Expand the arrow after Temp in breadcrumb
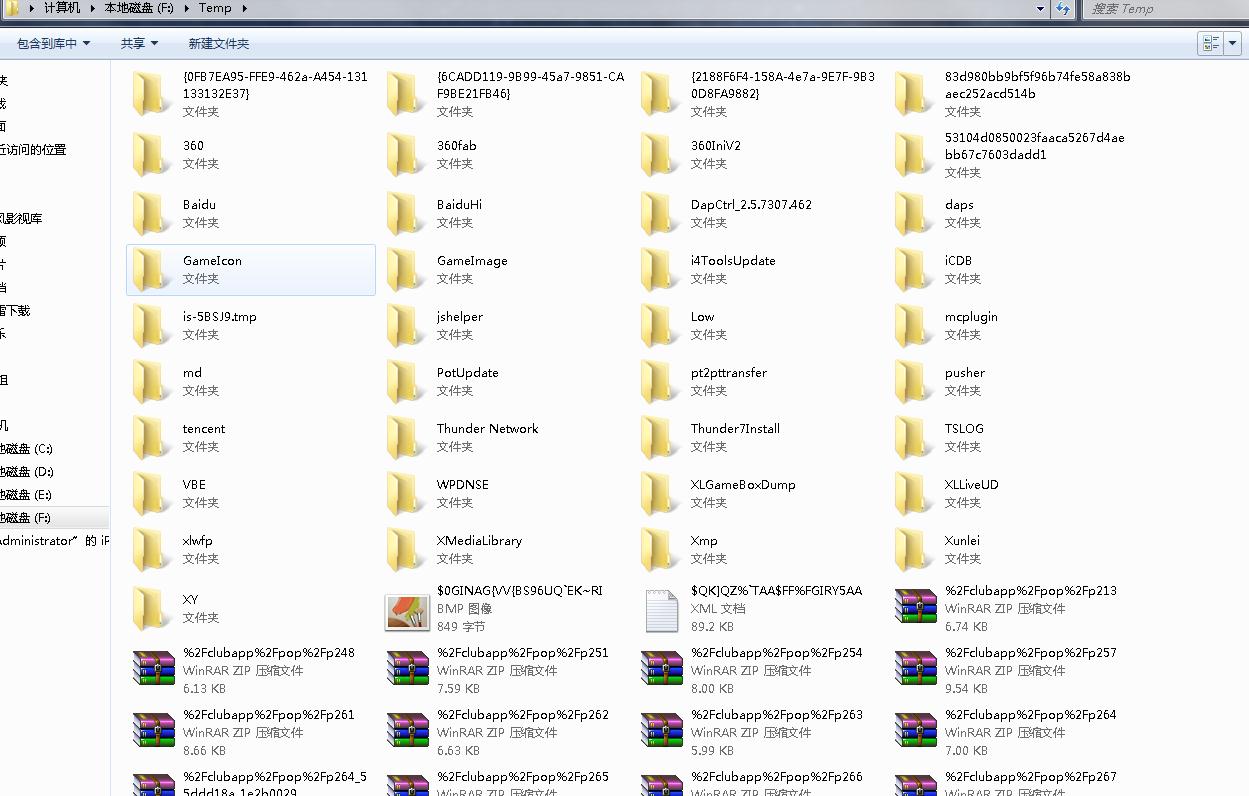The height and width of the screenshot is (796, 1249). pos(243,8)
